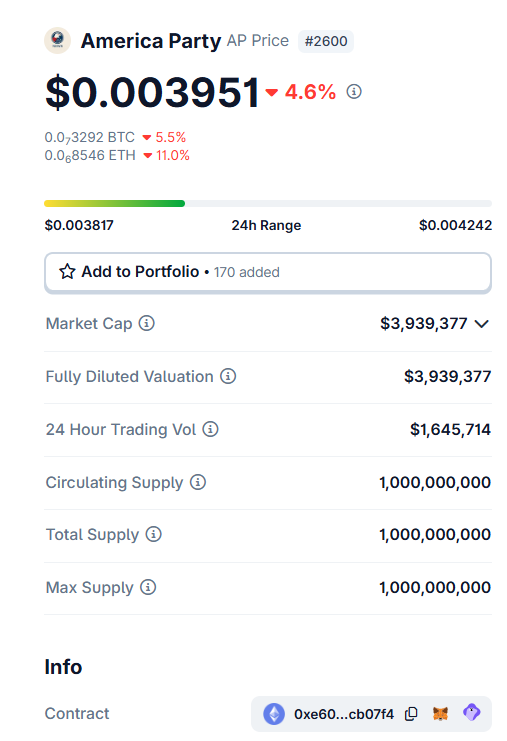Click the 0.0₆8546 ETH price
The width and height of the screenshot is (507, 741).
click(90, 155)
